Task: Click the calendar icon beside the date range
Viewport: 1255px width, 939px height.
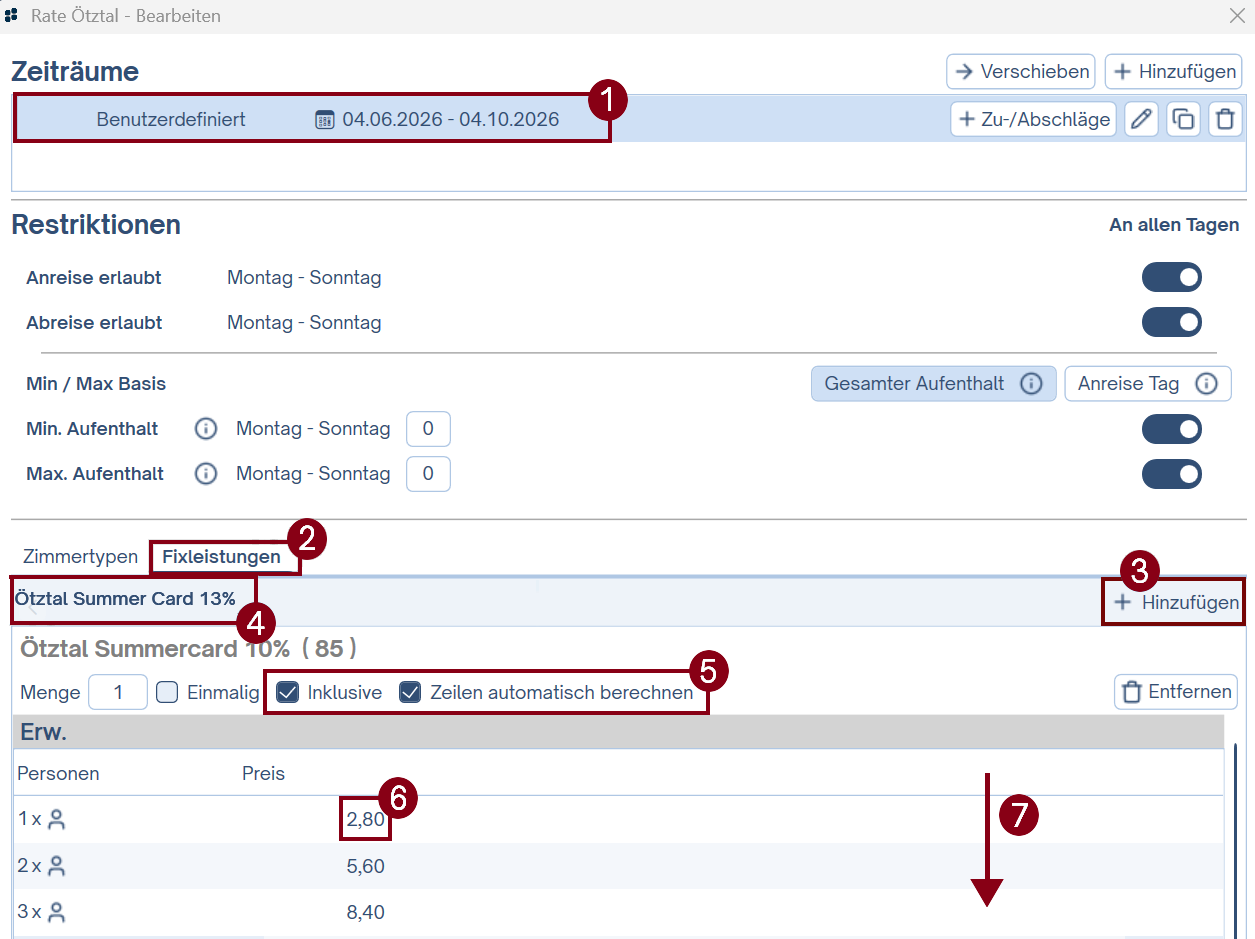Action: click(x=325, y=120)
